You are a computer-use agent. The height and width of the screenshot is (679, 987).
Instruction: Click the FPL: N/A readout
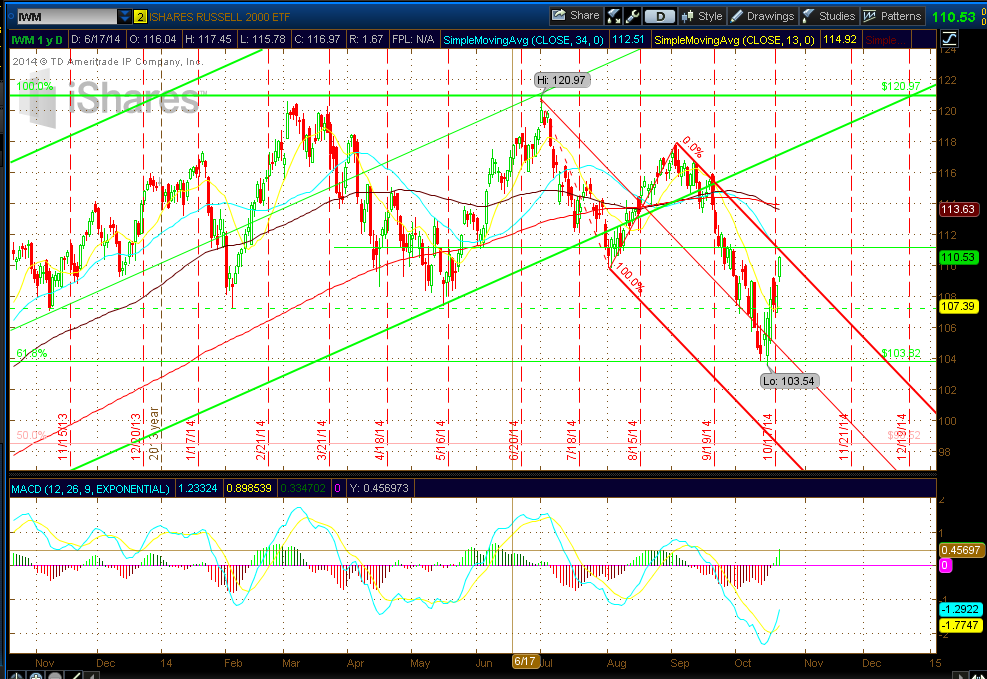[413, 40]
